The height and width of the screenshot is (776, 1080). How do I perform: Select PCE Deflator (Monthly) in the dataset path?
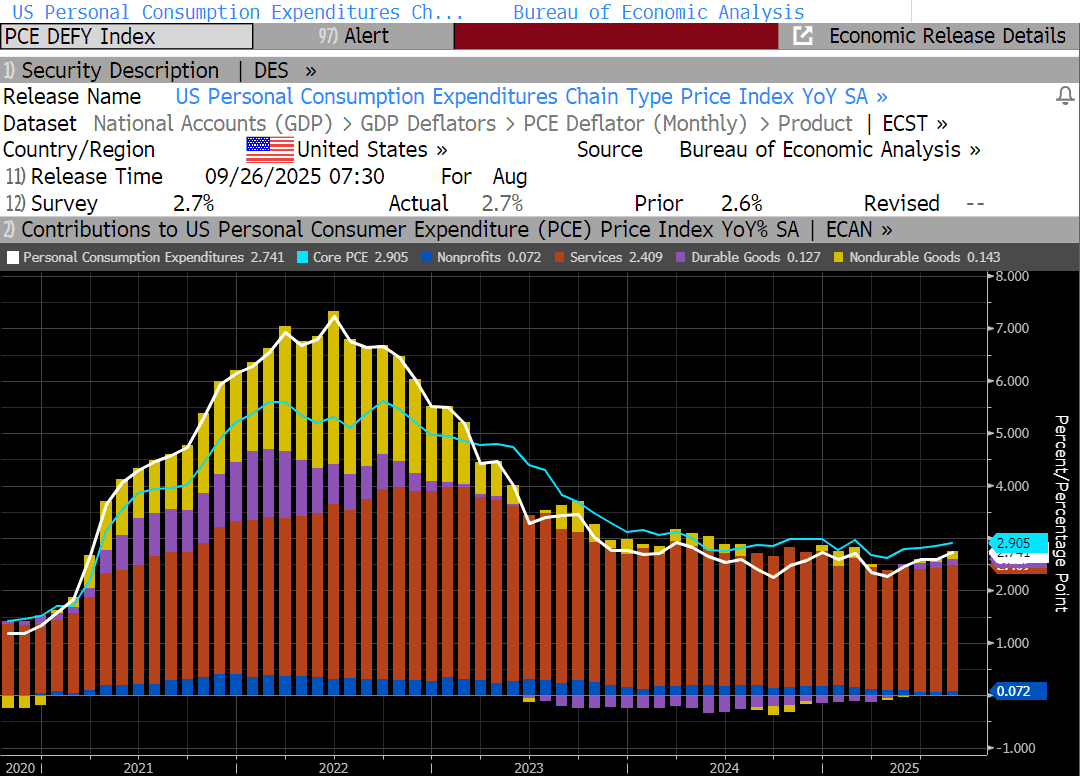click(x=635, y=123)
